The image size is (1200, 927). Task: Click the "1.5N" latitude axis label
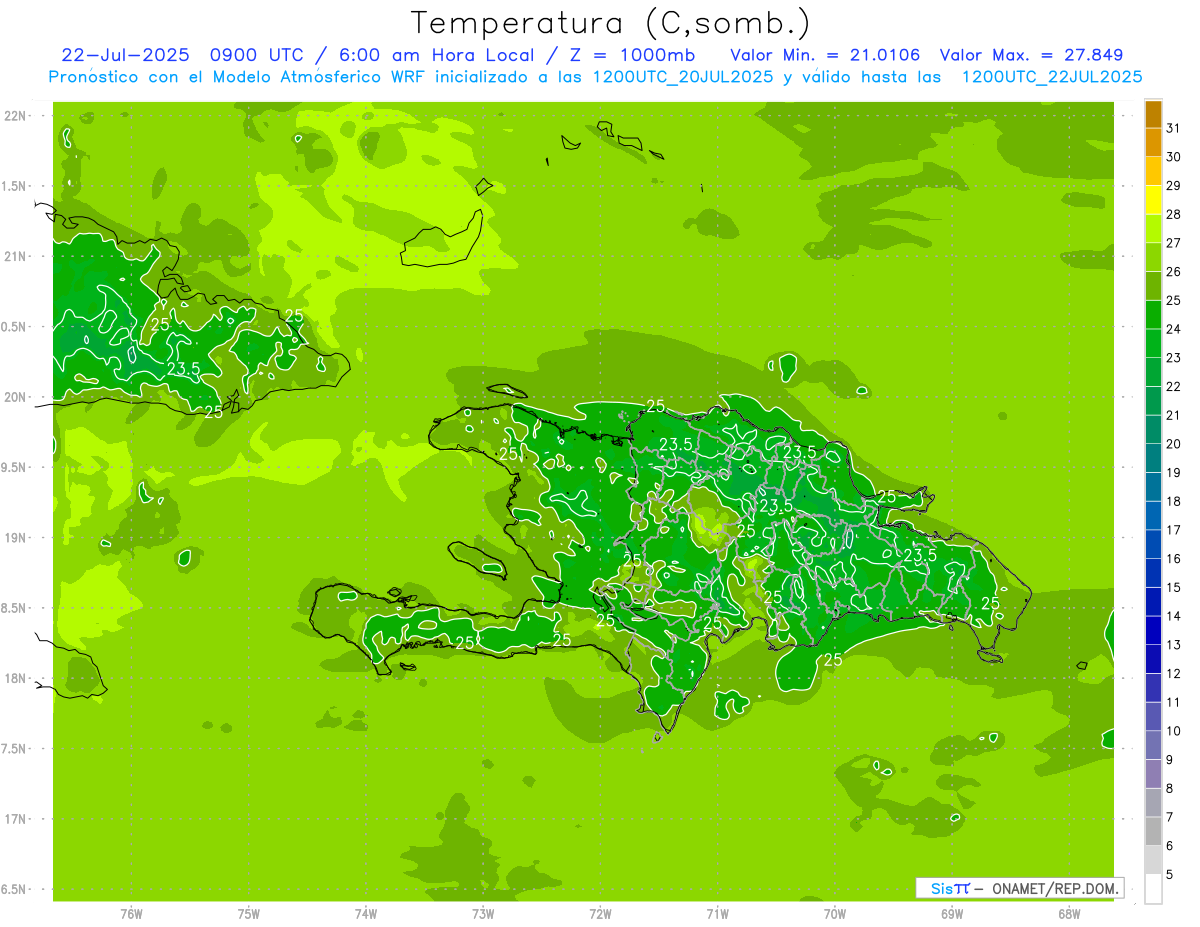[15, 186]
